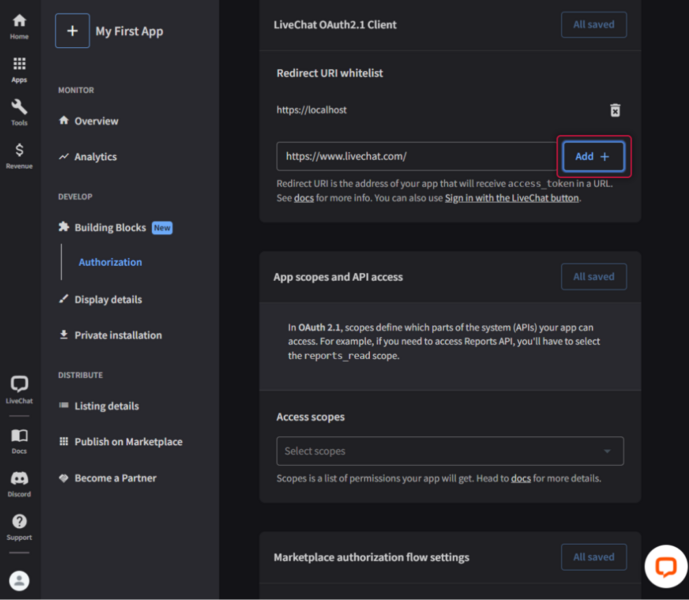The height and width of the screenshot is (600, 689).
Task: Open the Tools wrench icon
Action: 19,109
